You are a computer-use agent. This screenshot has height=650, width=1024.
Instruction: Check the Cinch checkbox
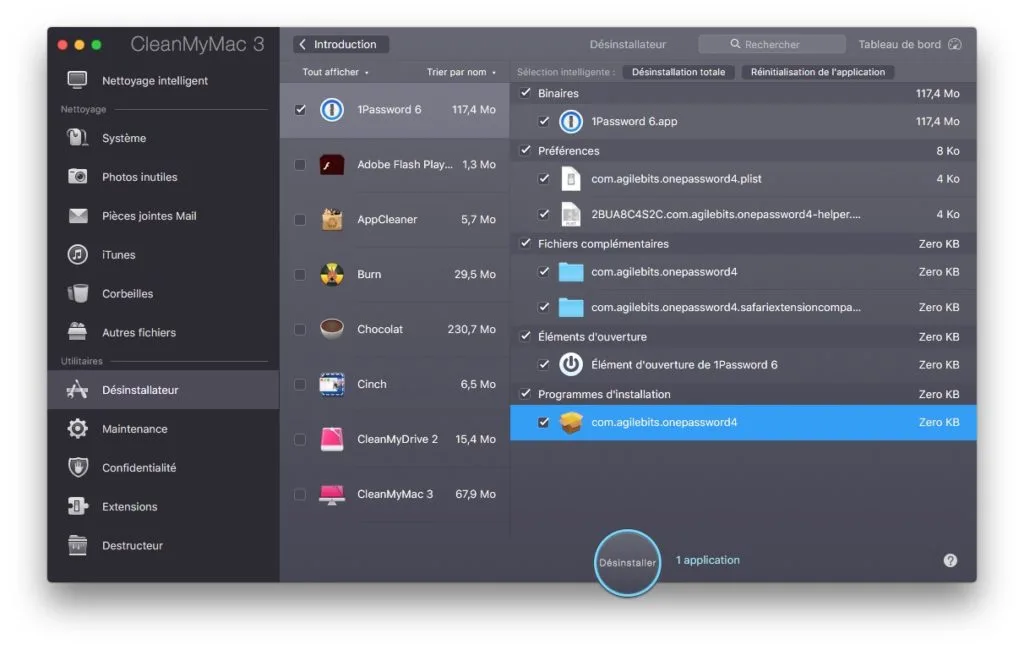[300, 384]
